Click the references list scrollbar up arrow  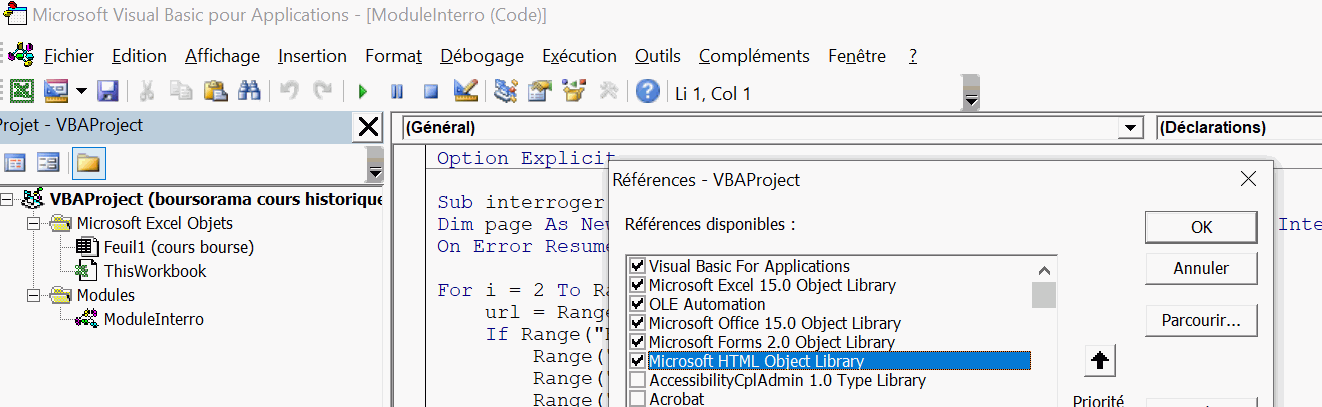click(1044, 270)
